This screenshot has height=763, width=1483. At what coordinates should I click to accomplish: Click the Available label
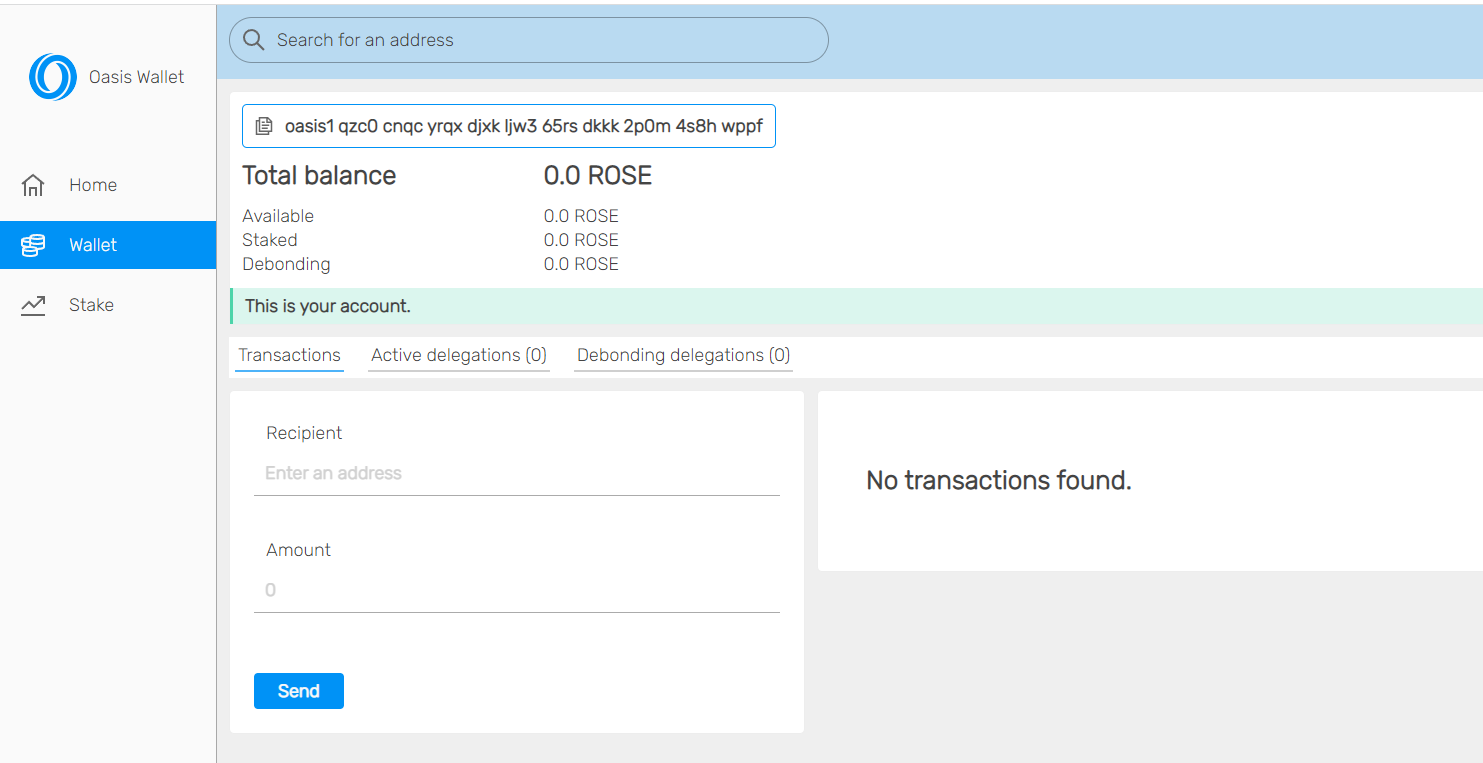(278, 216)
